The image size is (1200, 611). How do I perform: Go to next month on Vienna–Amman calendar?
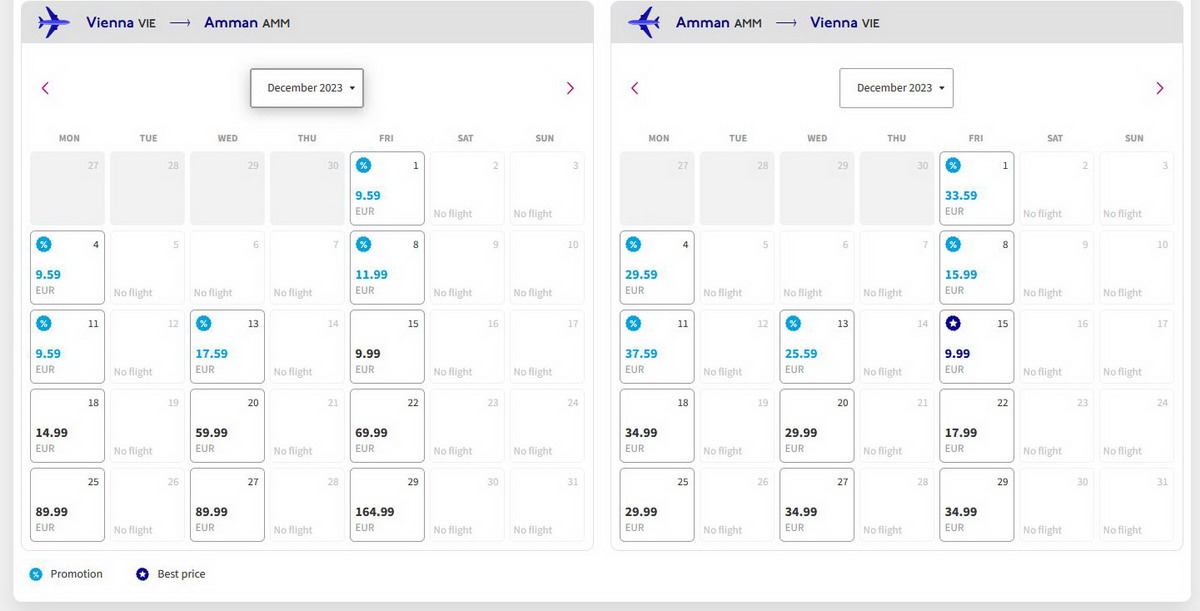point(570,88)
